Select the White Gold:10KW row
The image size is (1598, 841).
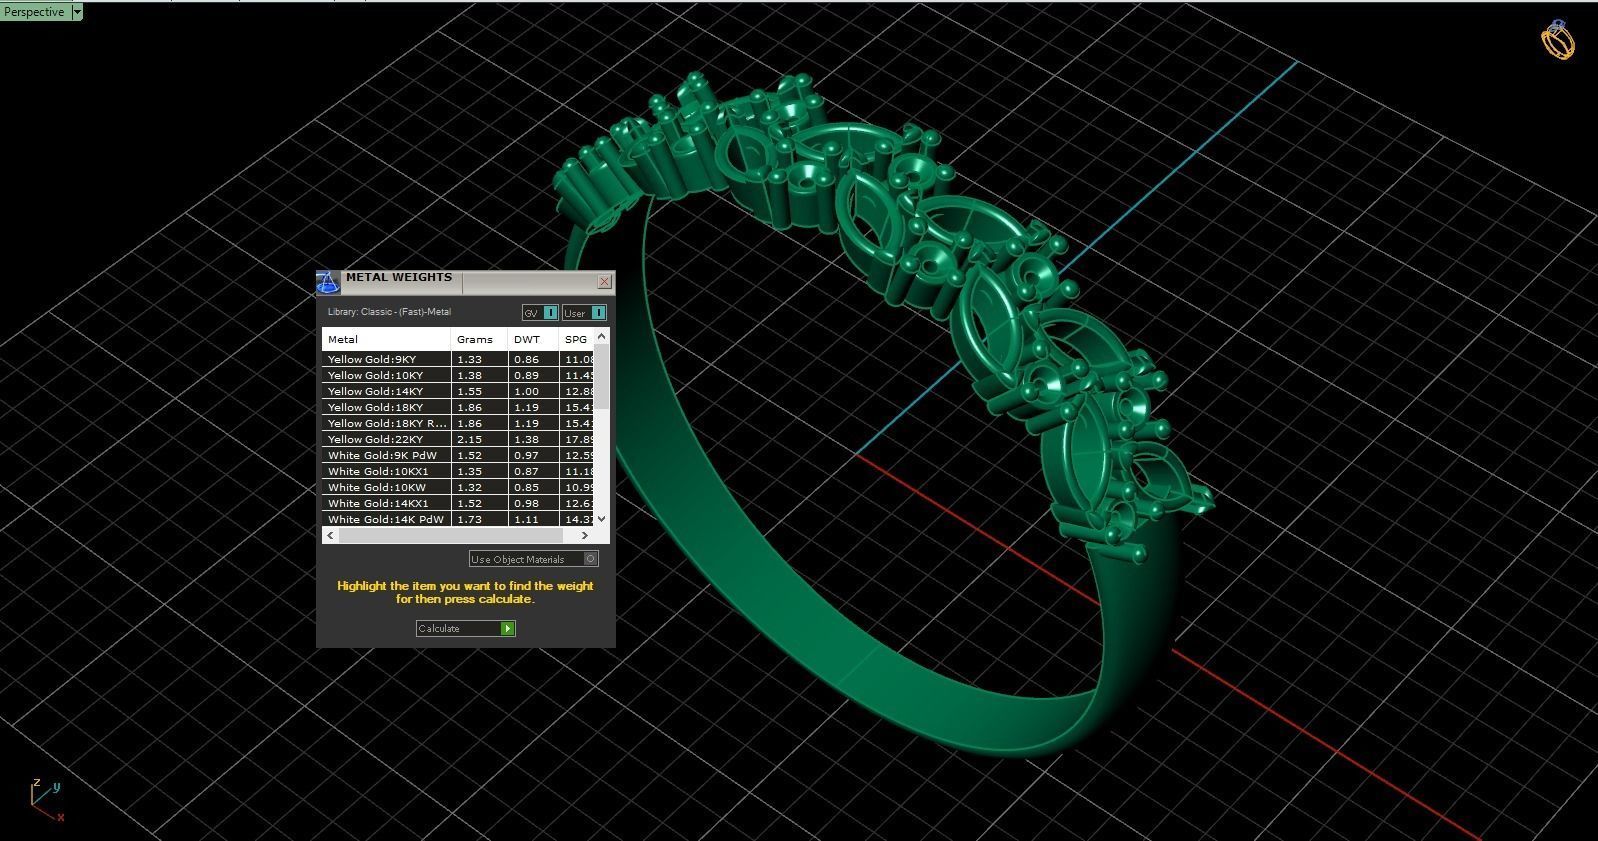point(458,487)
